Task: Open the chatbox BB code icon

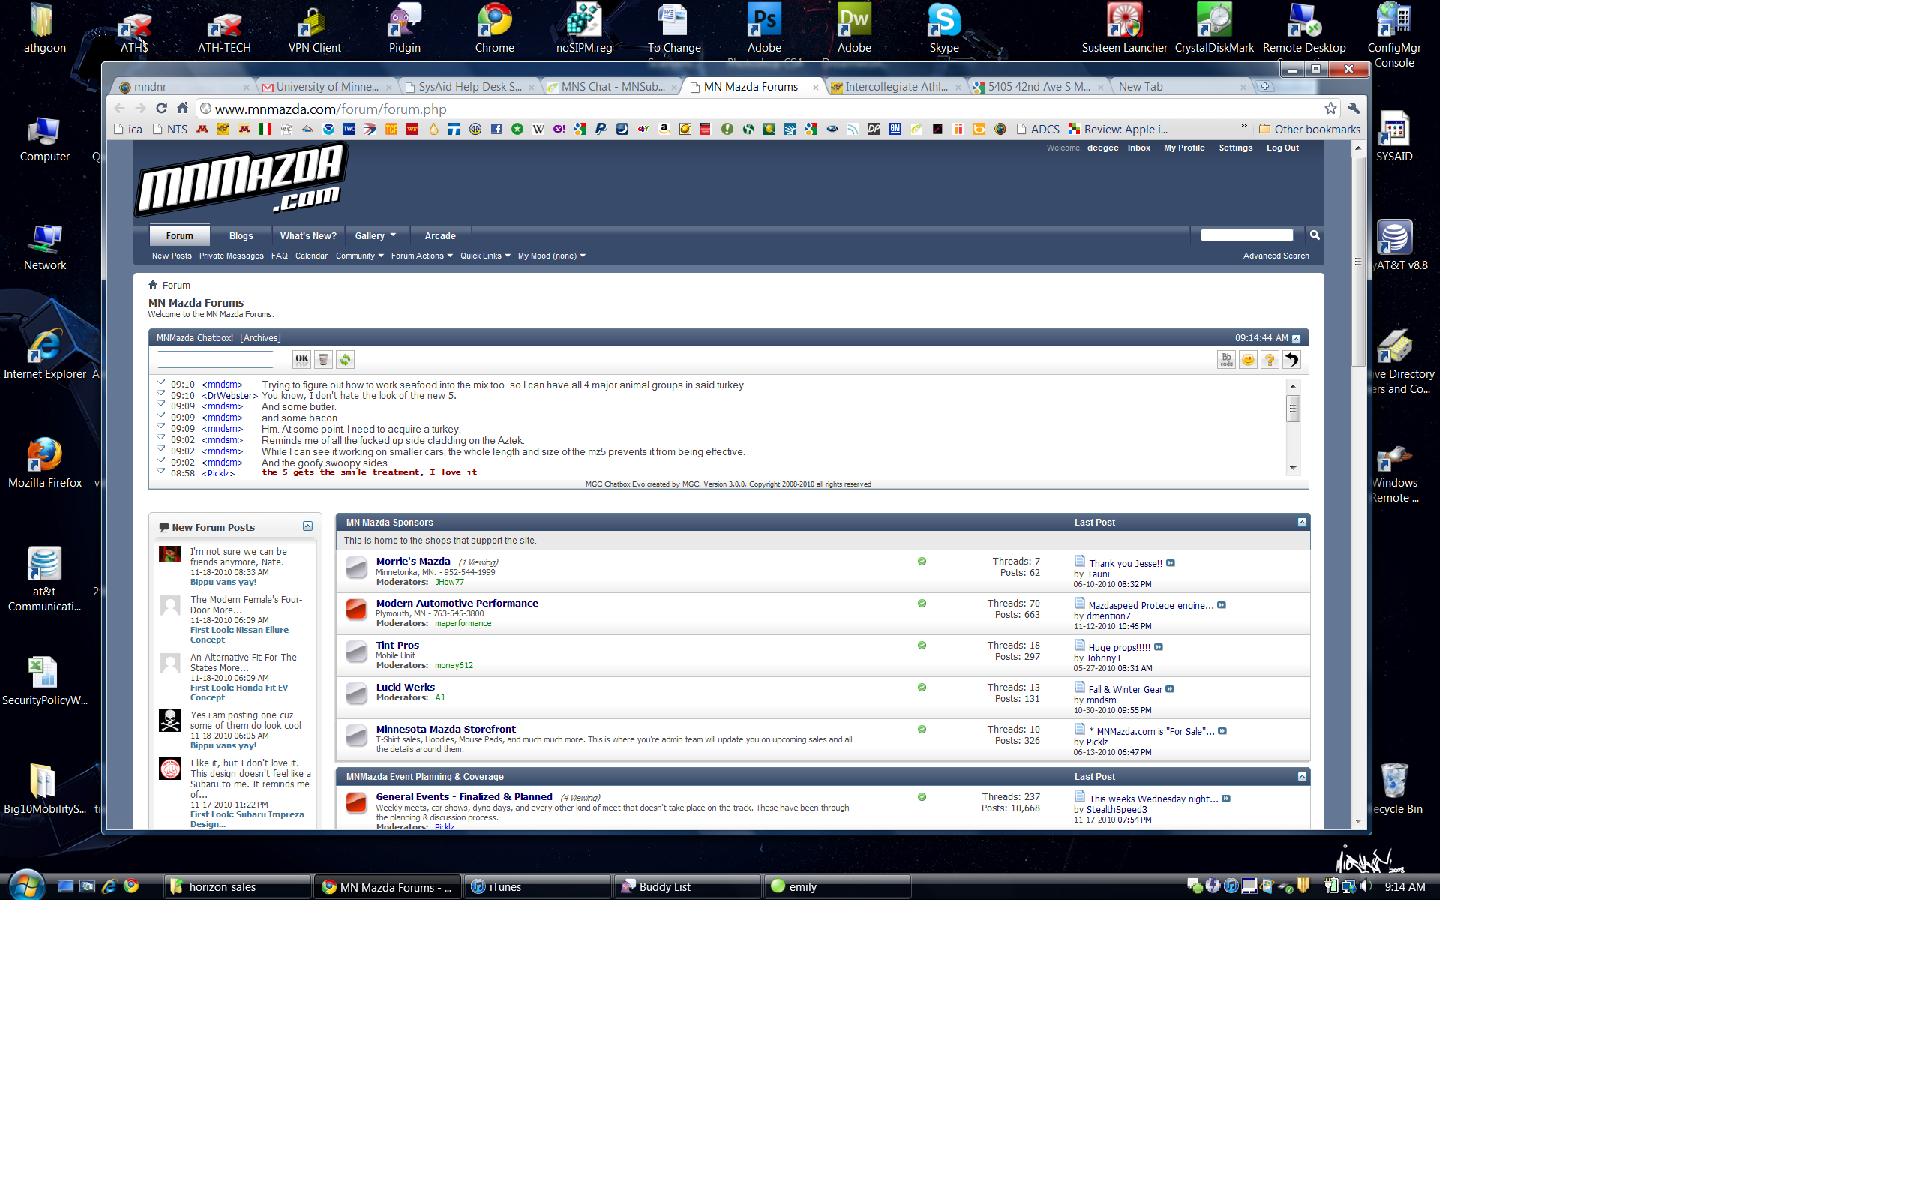Action: pyautogui.click(x=1226, y=359)
